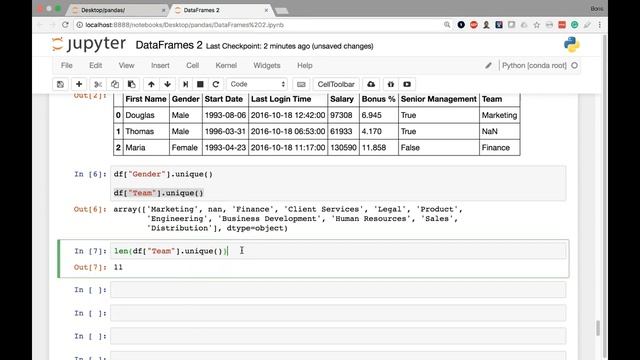Click the 130590 salary value

click(x=343, y=148)
